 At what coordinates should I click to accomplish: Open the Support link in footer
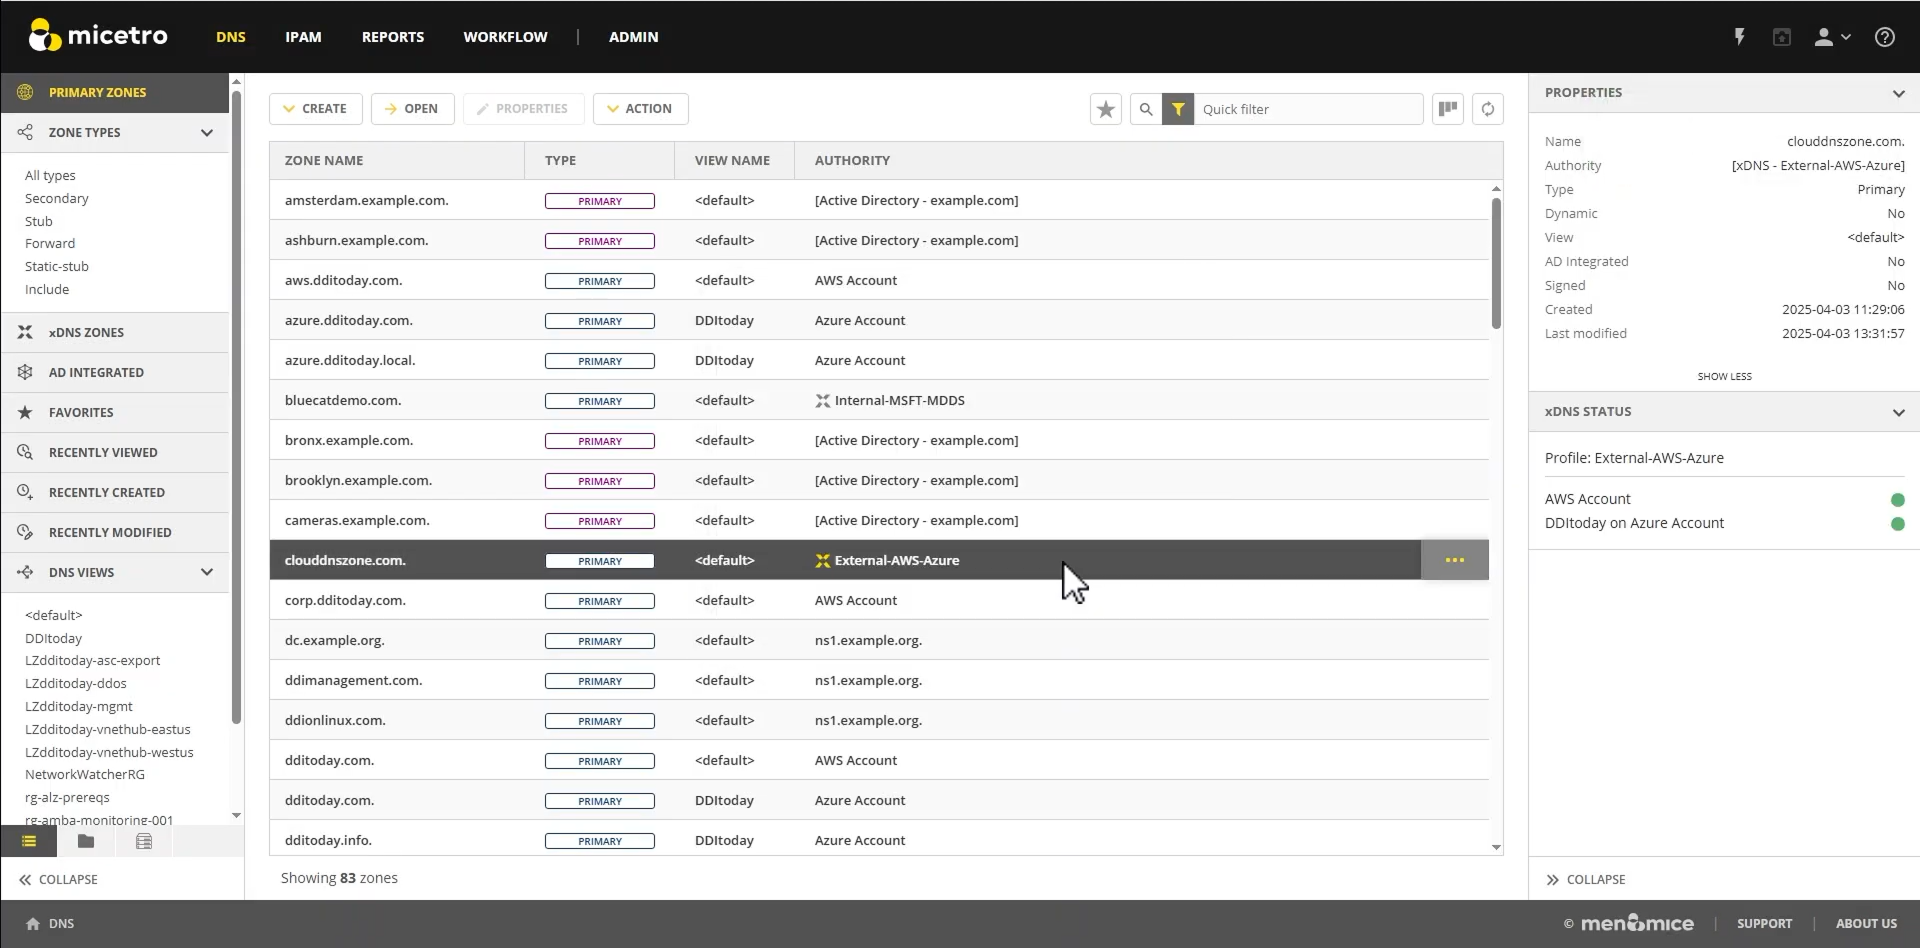(1764, 924)
